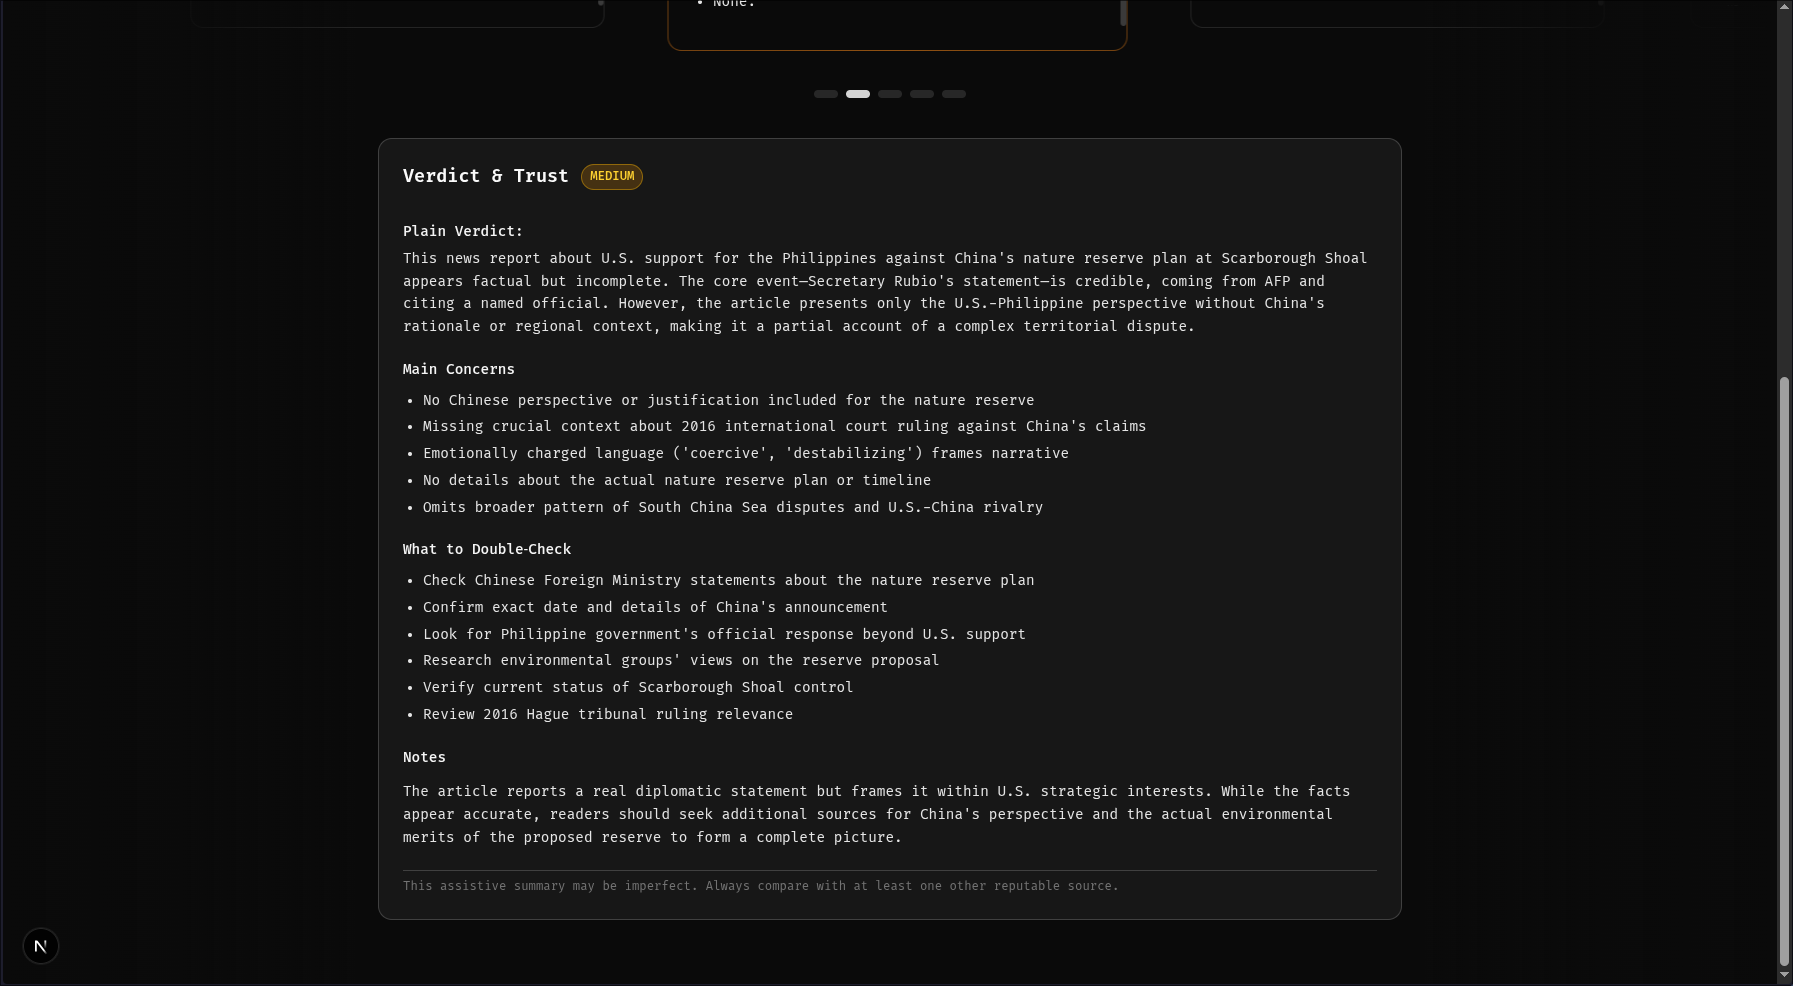1793x986 pixels.
Task: Click the scrollbar down arrow
Action: (x=1785, y=975)
